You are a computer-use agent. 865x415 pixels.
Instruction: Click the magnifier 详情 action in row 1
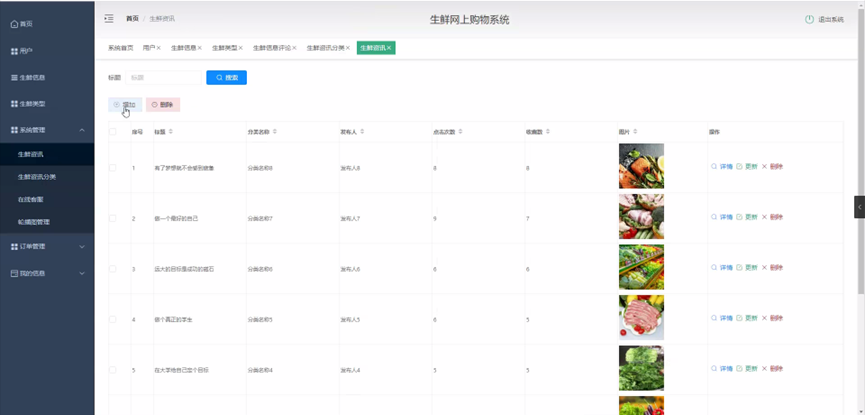coord(722,166)
